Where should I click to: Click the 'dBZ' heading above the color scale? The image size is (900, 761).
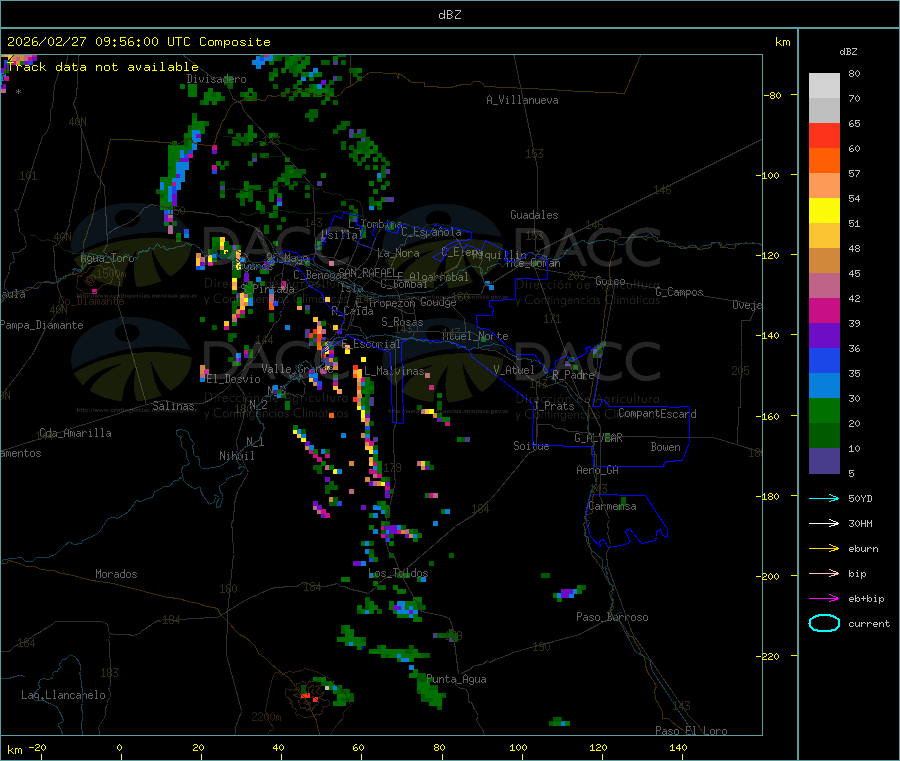848,52
